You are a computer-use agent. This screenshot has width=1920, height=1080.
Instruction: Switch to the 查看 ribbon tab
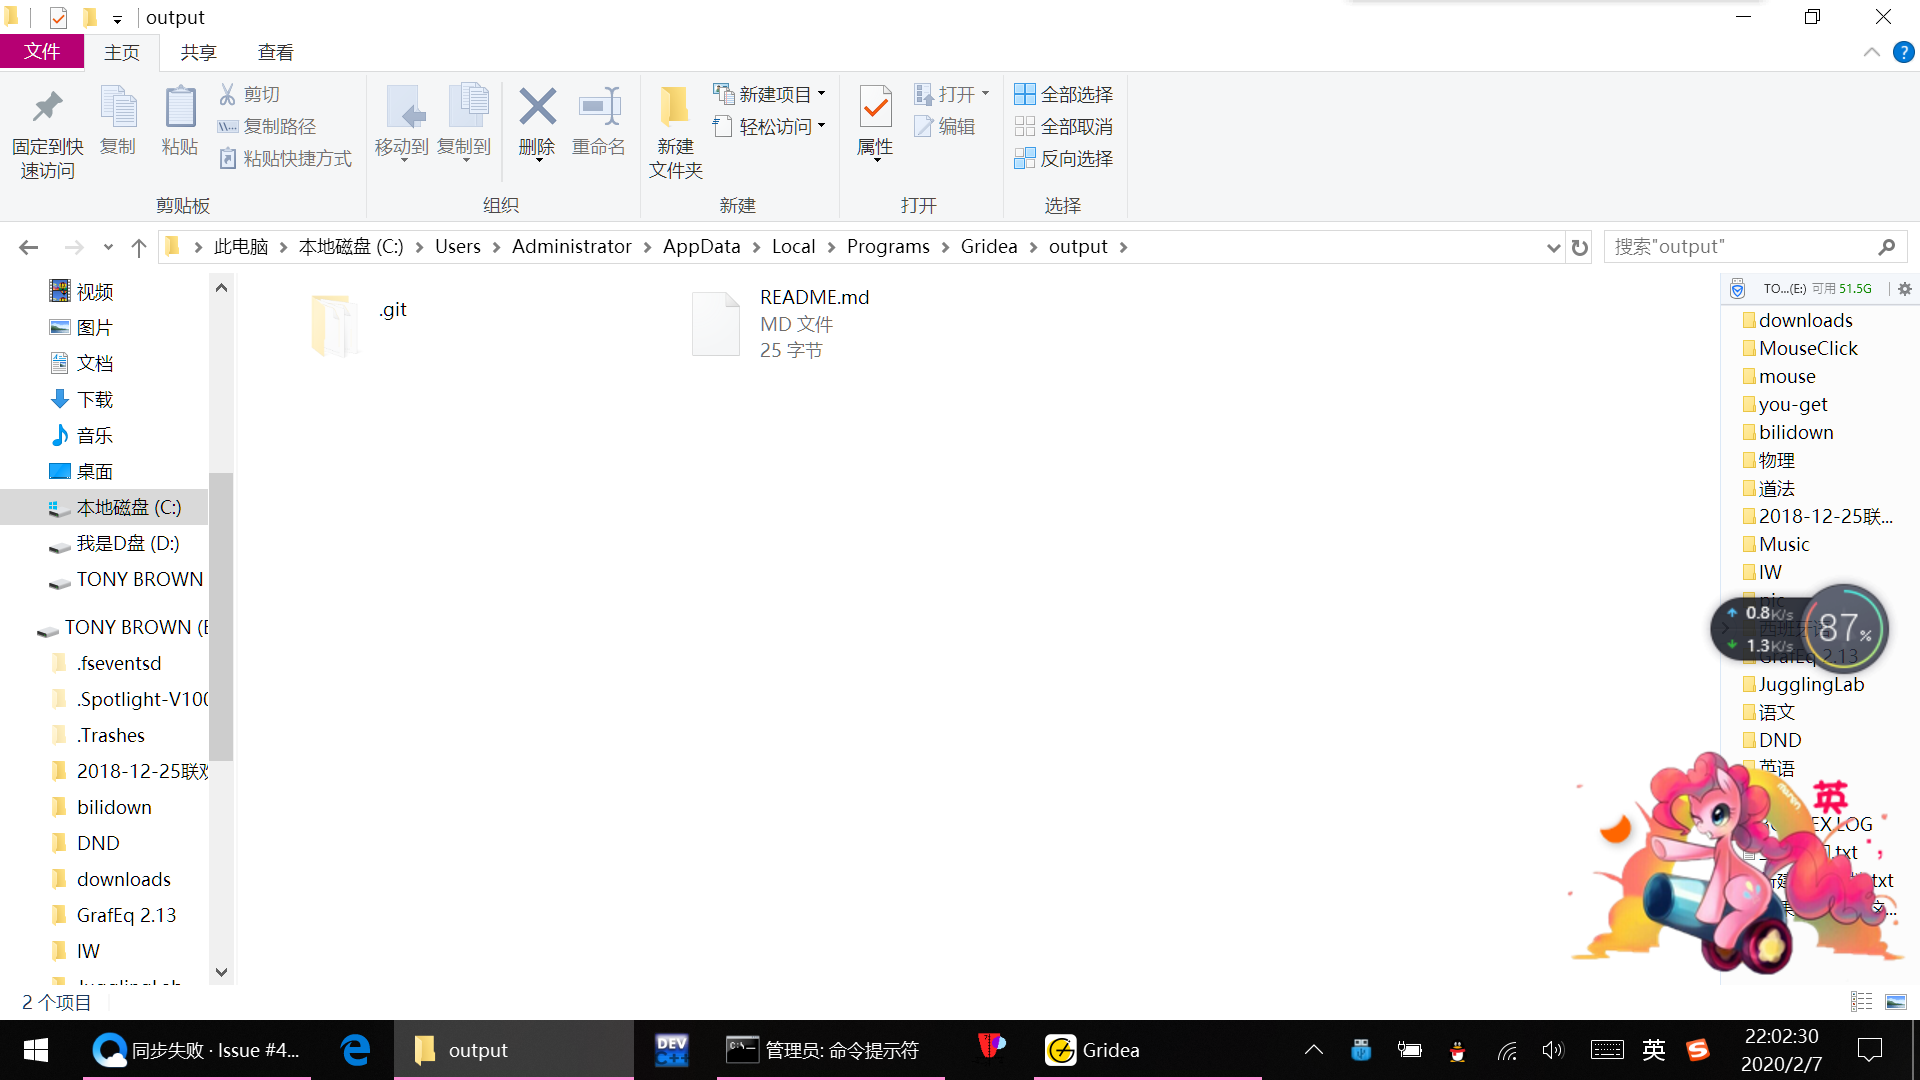click(x=275, y=52)
